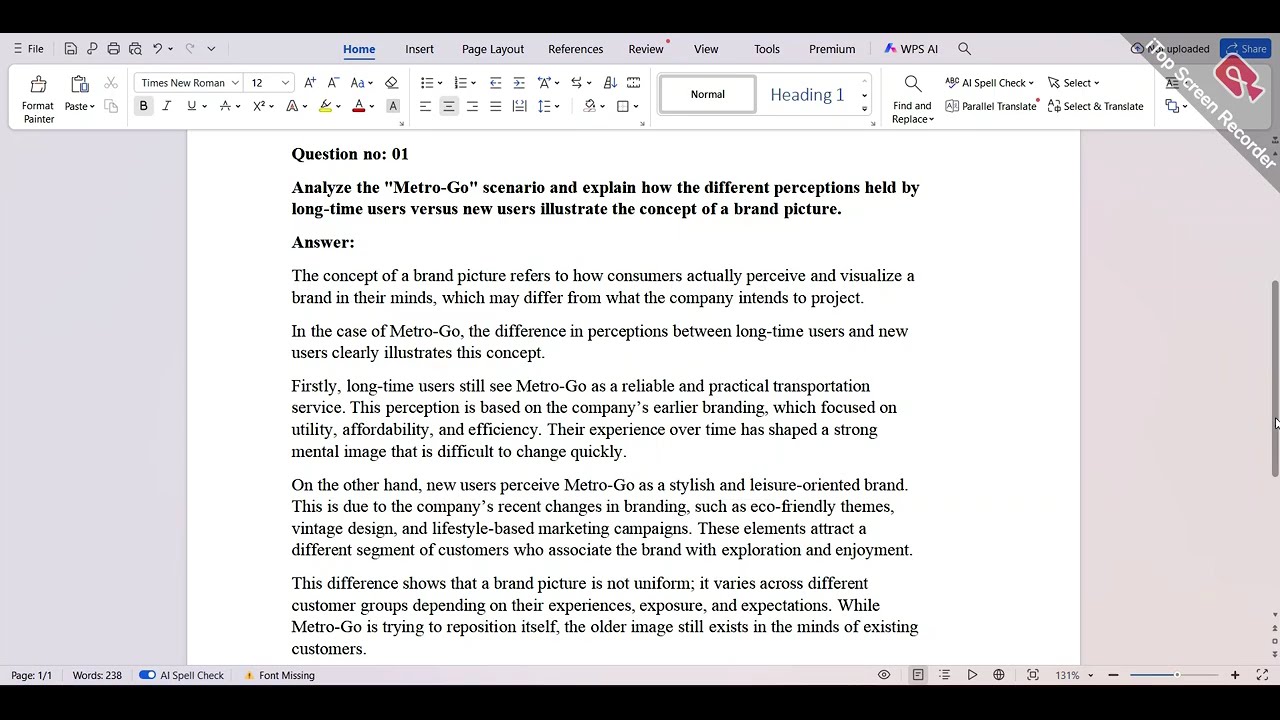This screenshot has height=720, width=1280.
Task: Apply Italic formatting
Action: click(166, 106)
